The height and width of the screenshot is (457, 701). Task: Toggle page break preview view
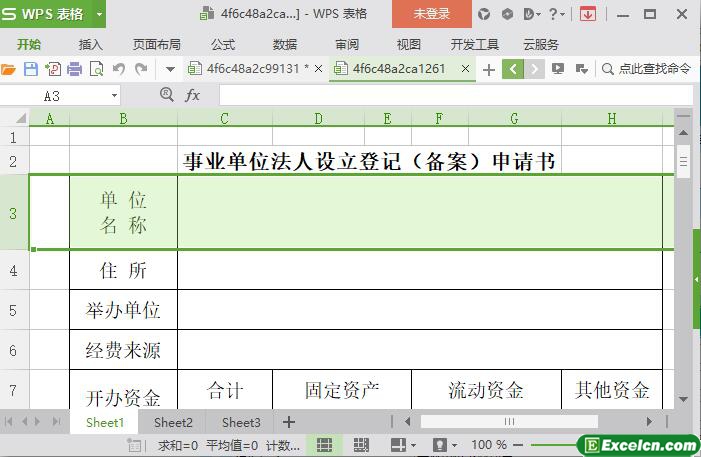coord(361,444)
